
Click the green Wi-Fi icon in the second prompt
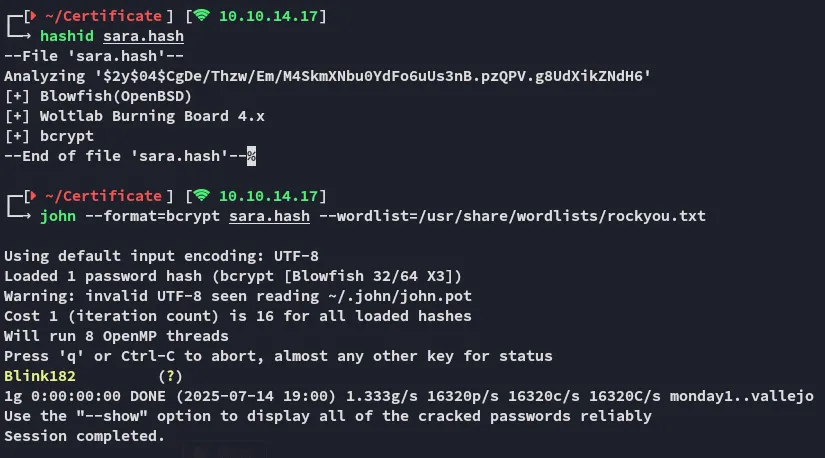click(202, 196)
